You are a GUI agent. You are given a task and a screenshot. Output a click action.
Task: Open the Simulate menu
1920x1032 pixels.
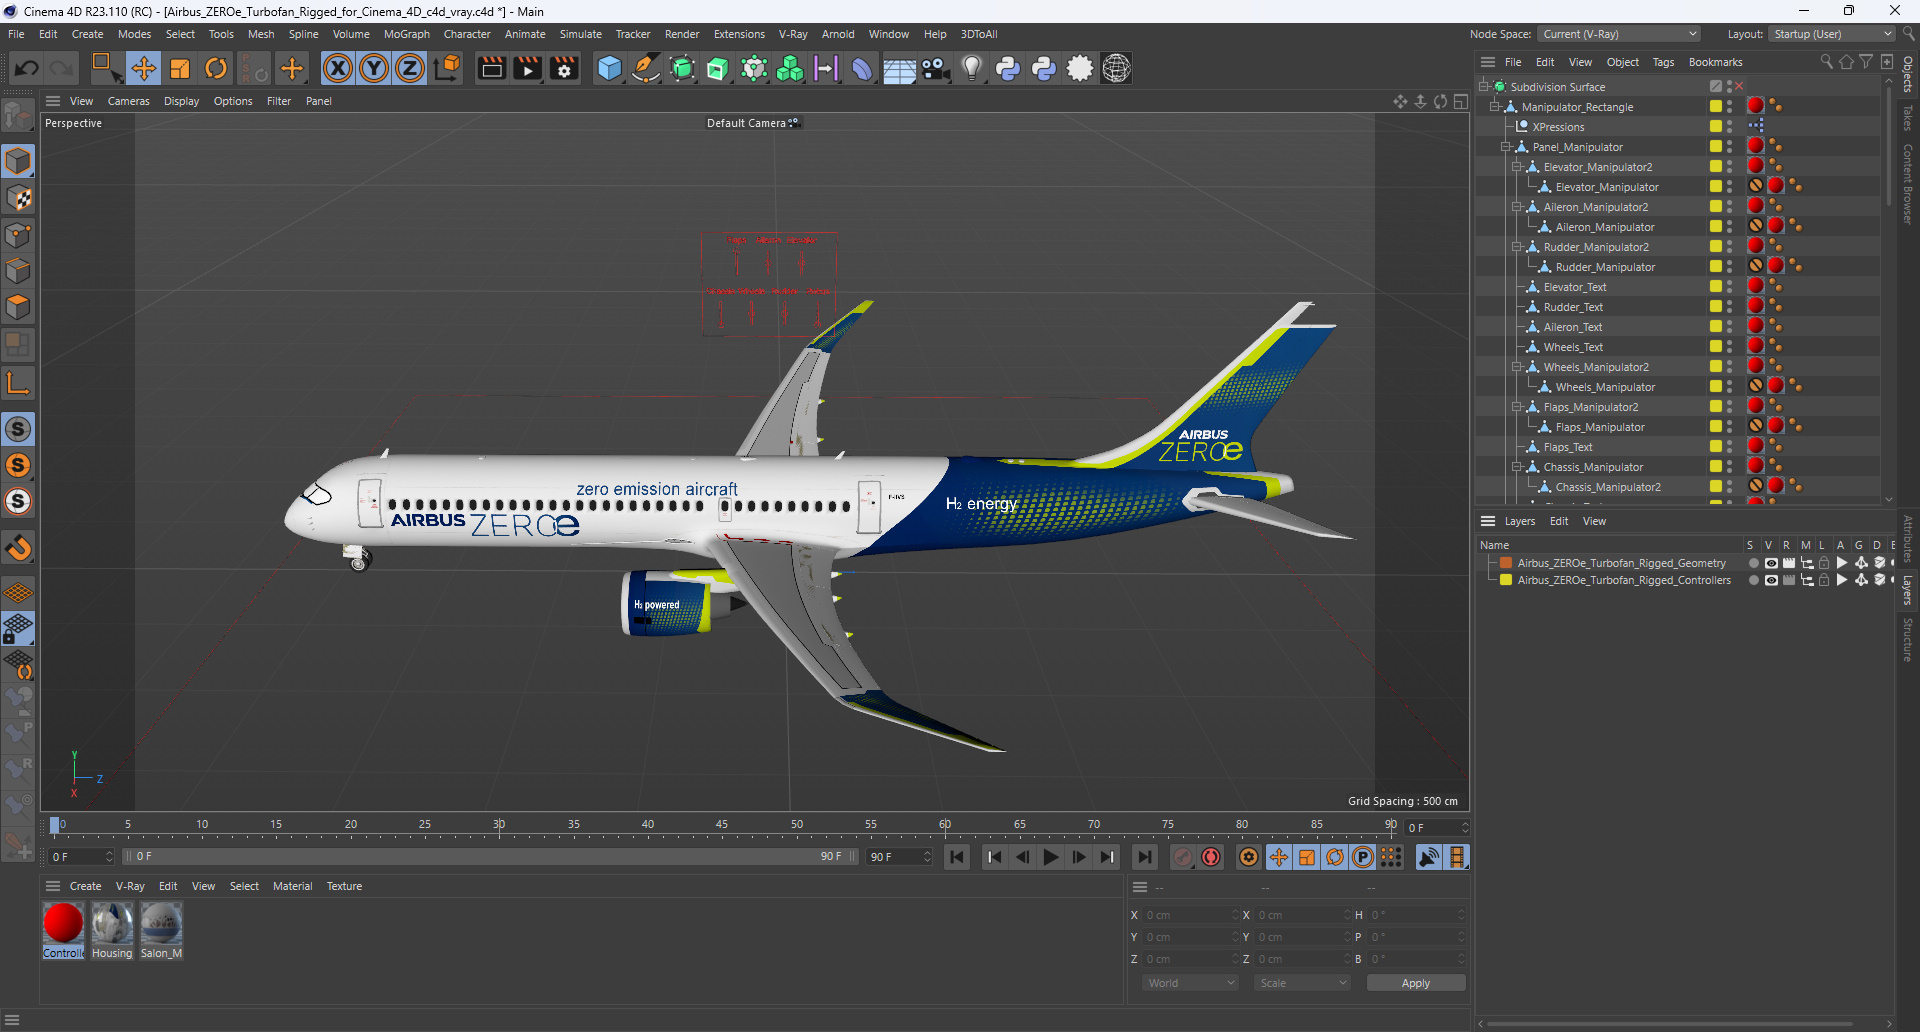pyautogui.click(x=580, y=34)
